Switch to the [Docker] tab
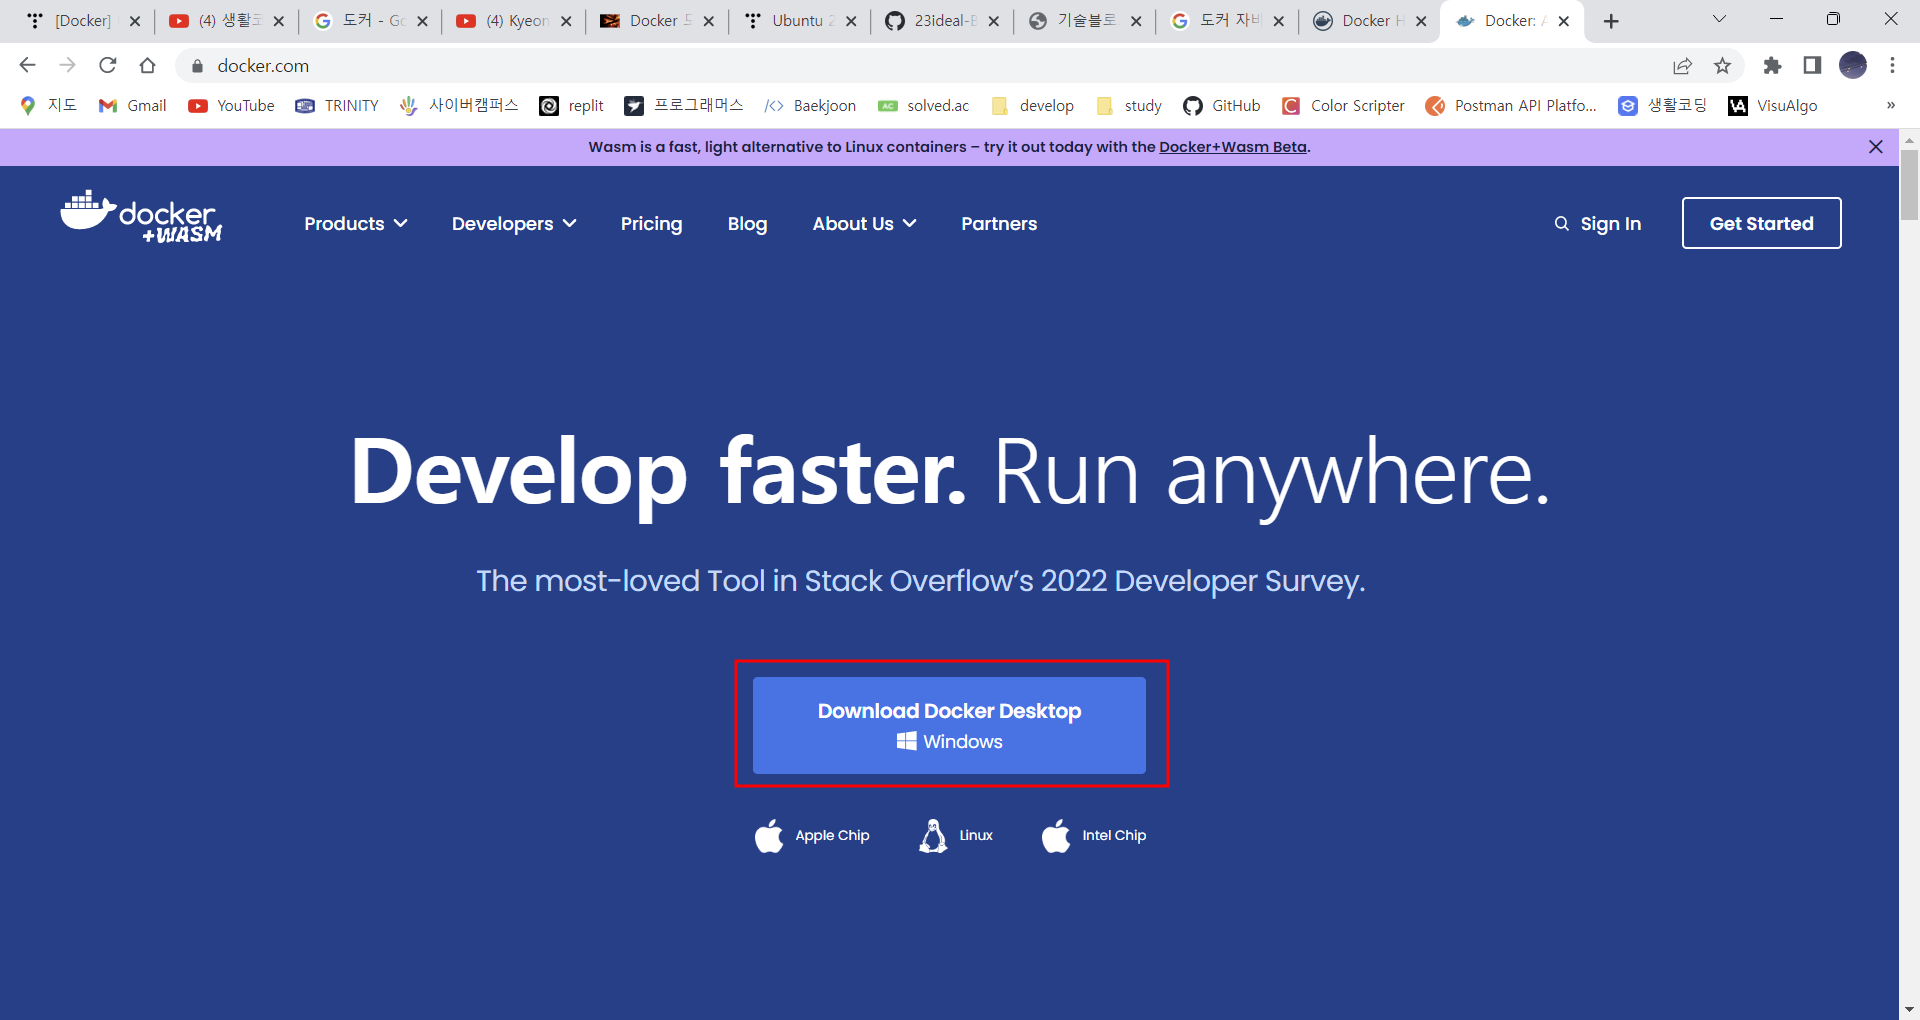Screen dimensions: 1920x1020 pos(84,21)
